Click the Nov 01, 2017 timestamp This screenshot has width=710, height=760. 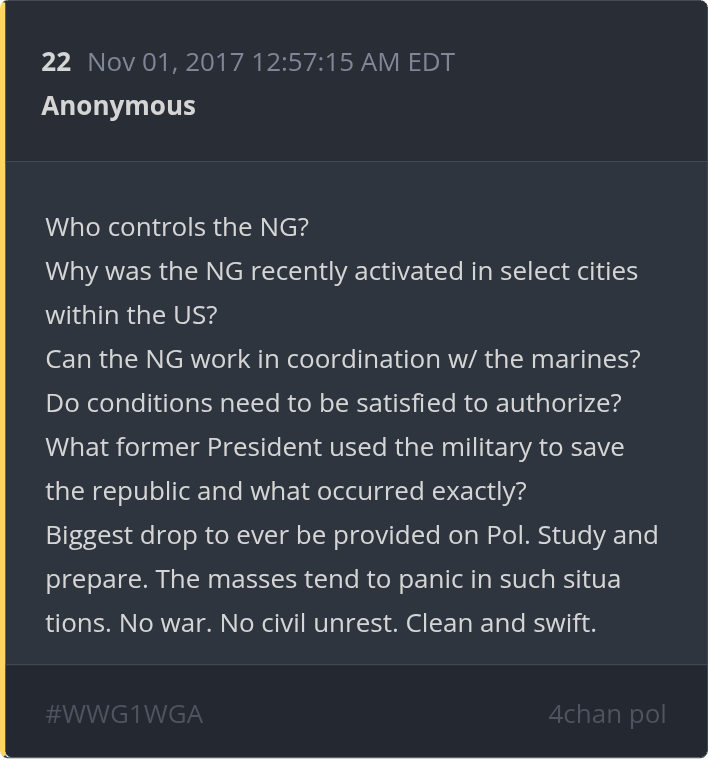pos(271,62)
